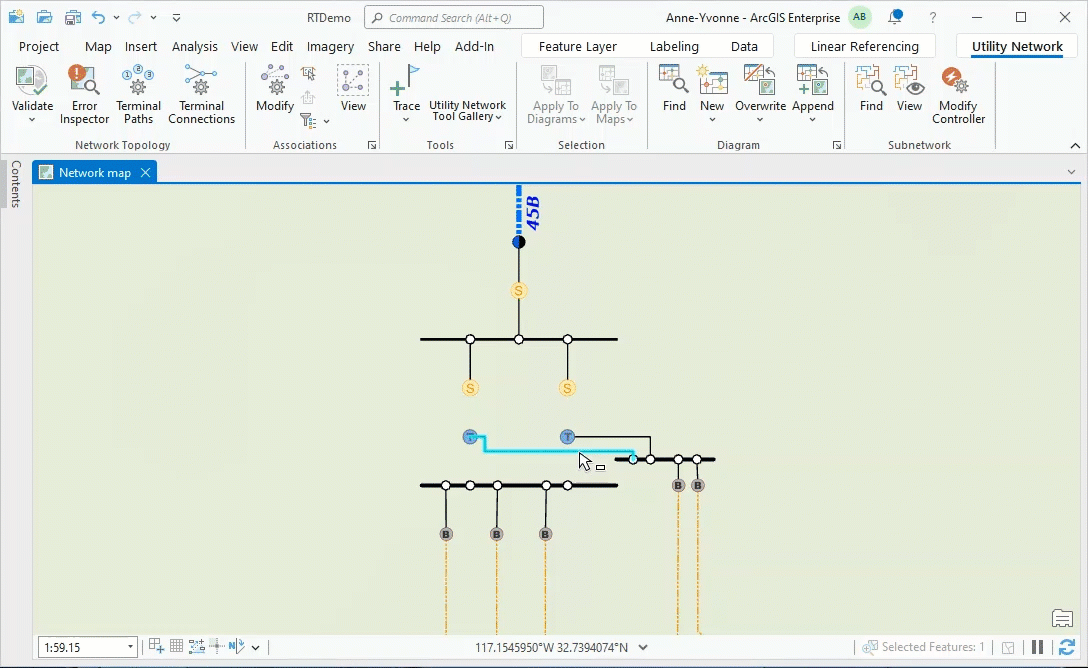
Task: Open the Associations group dialog launcher
Action: pos(372,145)
